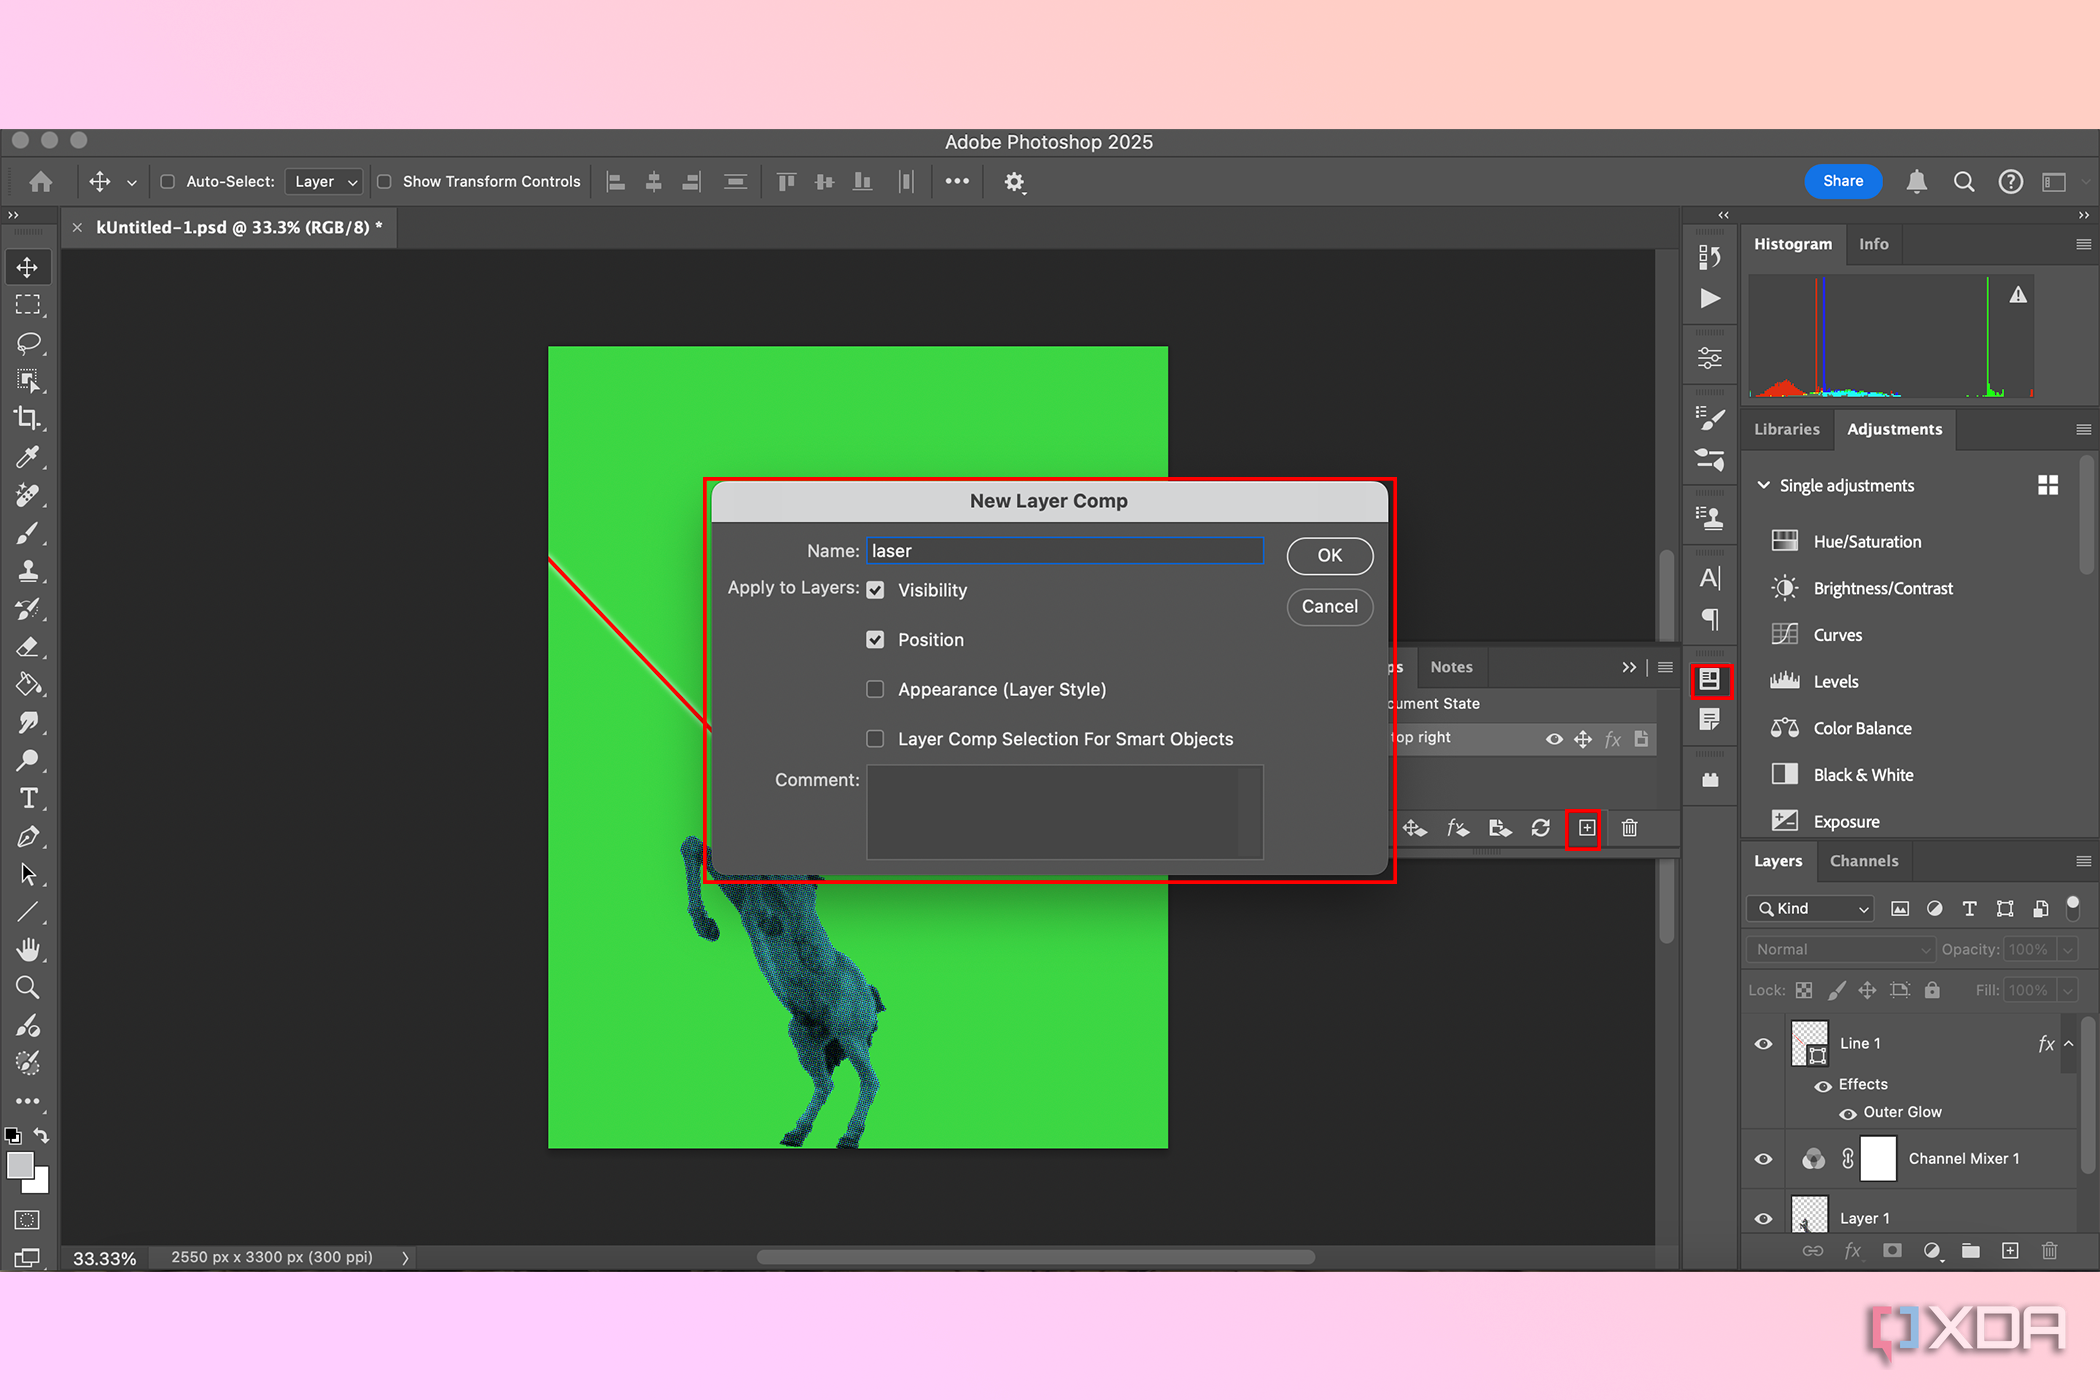This screenshot has height=1400, width=2100.
Task: Open the Home screen icon
Action: [x=41, y=182]
